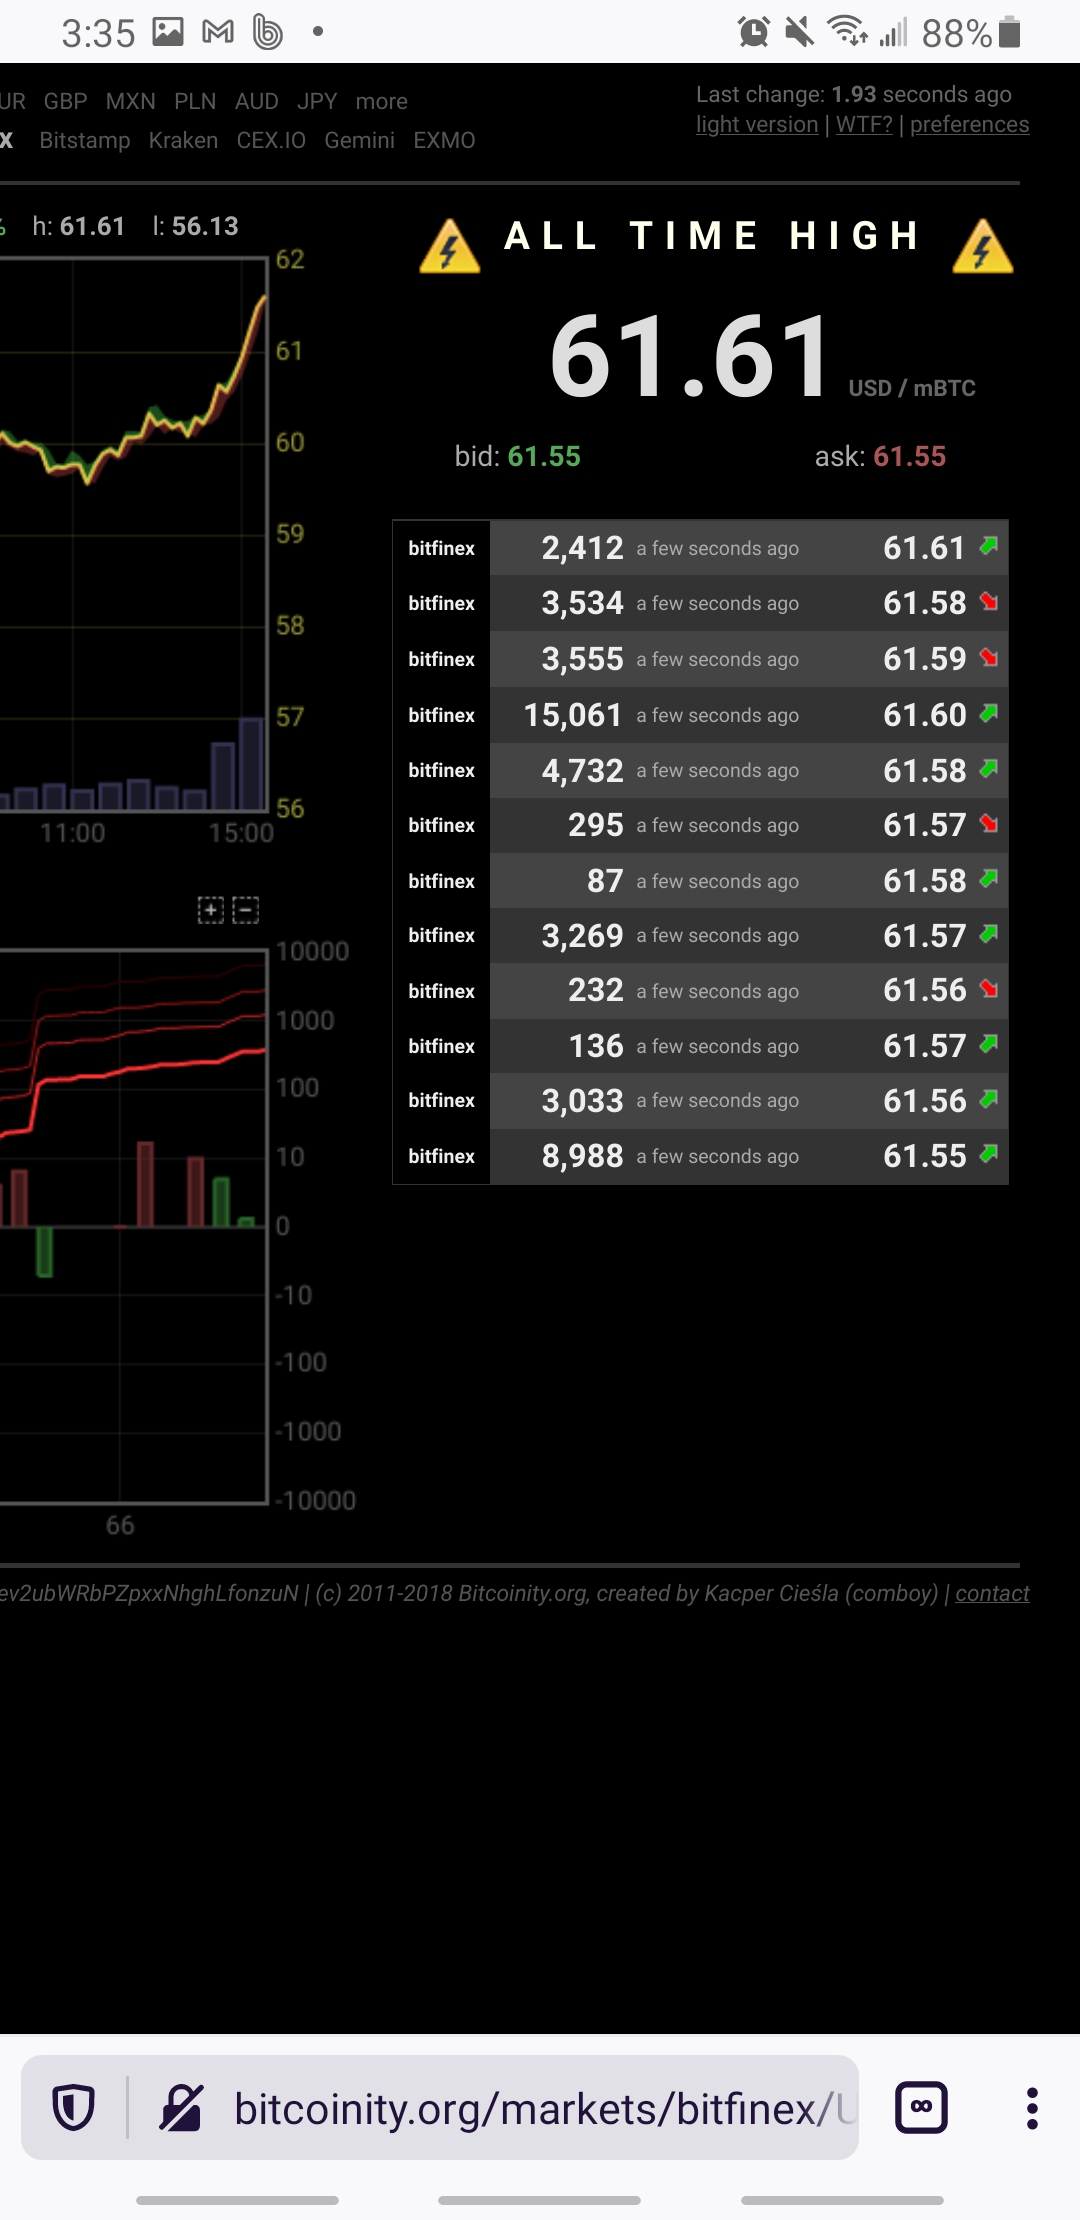Switch to EXMO exchange
Screen dimensions: 1080x2220
[444, 141]
